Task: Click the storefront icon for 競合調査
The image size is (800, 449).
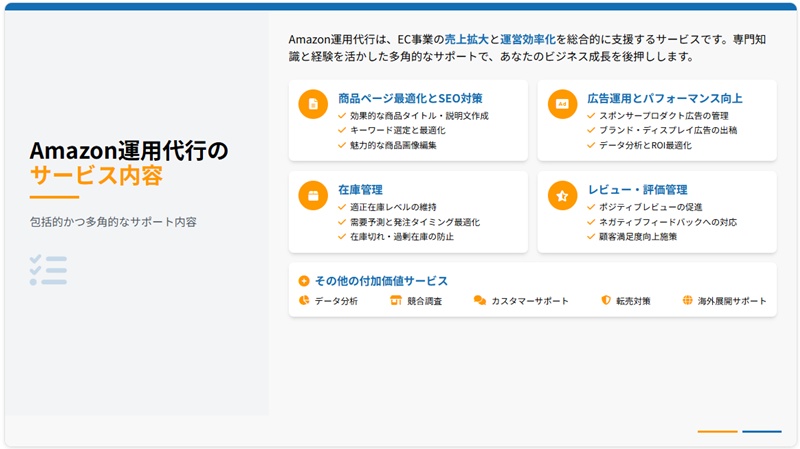Action: [x=396, y=301]
